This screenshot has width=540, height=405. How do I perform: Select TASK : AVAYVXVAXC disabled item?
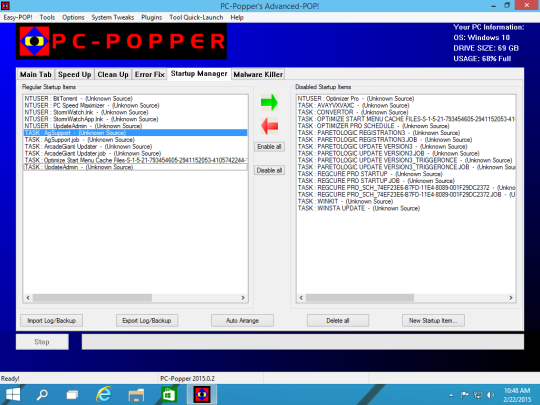coord(406,105)
